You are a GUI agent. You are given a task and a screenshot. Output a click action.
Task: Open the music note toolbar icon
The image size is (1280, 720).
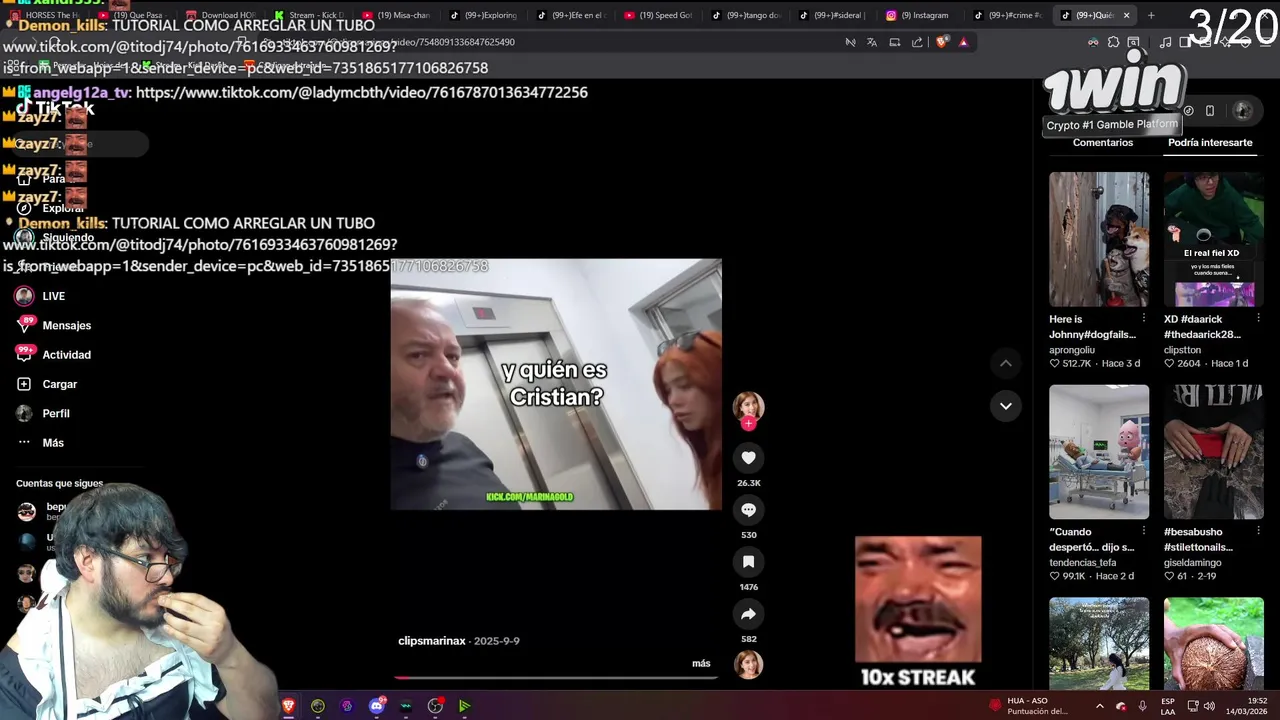(x=1165, y=42)
